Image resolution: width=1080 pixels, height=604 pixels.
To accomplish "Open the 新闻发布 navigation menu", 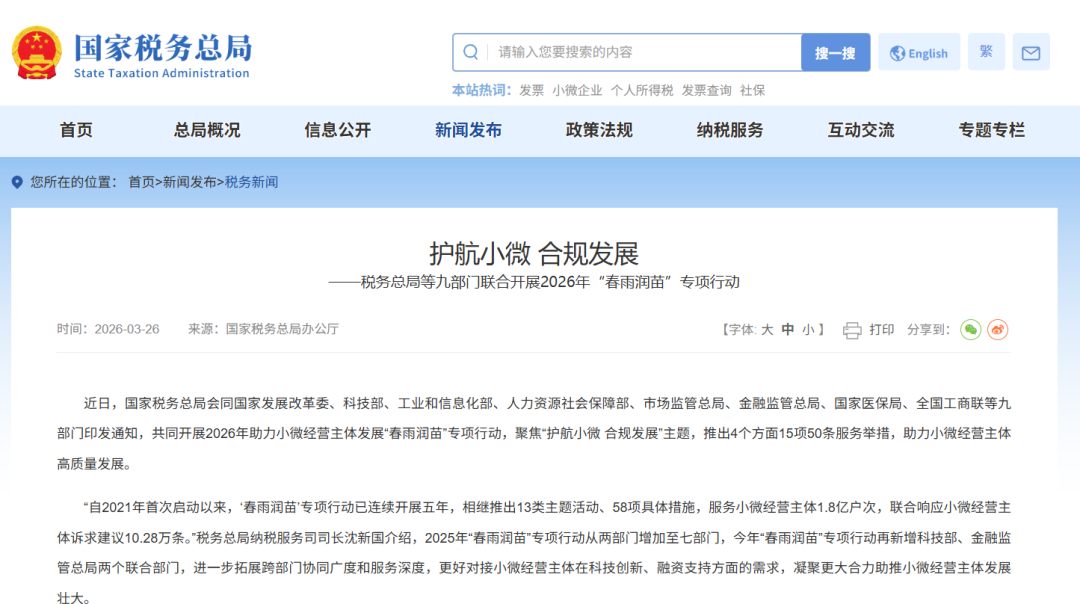I will [x=468, y=130].
